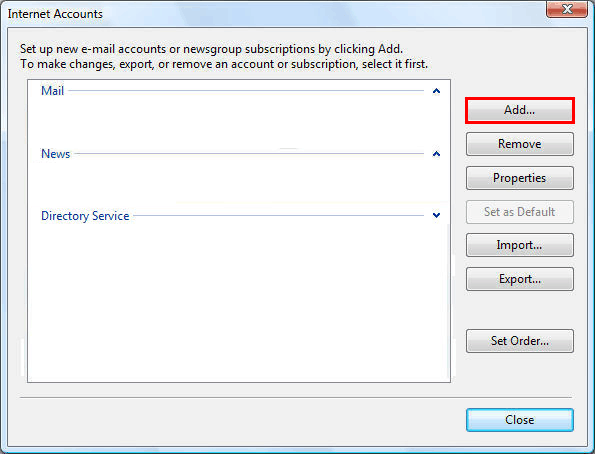
Task: Click the instruction text about clicking Add
Action: [211, 49]
